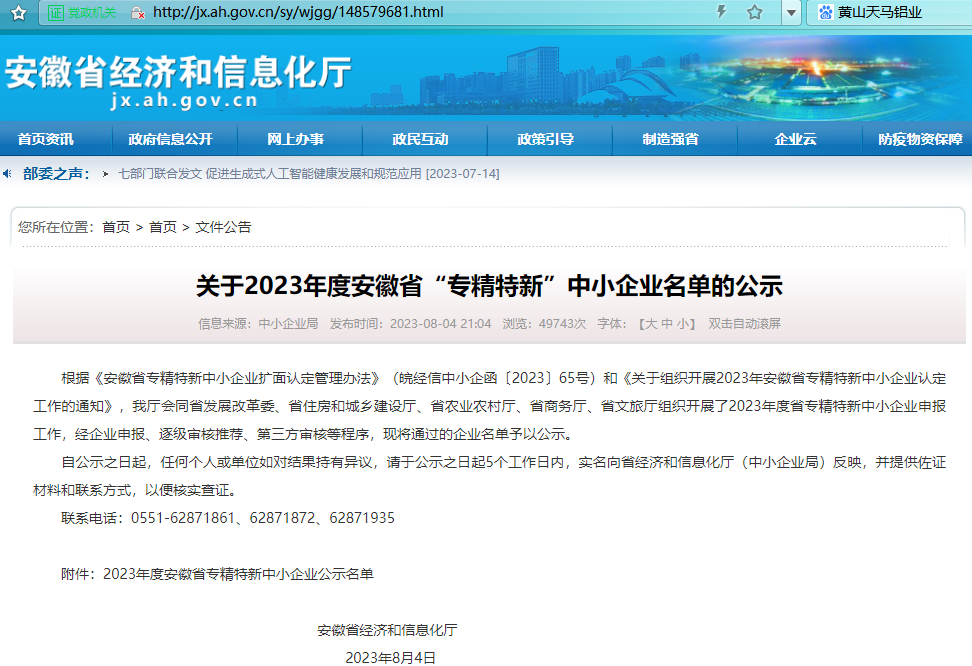Screen dimensions: 972x666
Task: Click the bookmark star at the address bar's left
Action: 19,12
